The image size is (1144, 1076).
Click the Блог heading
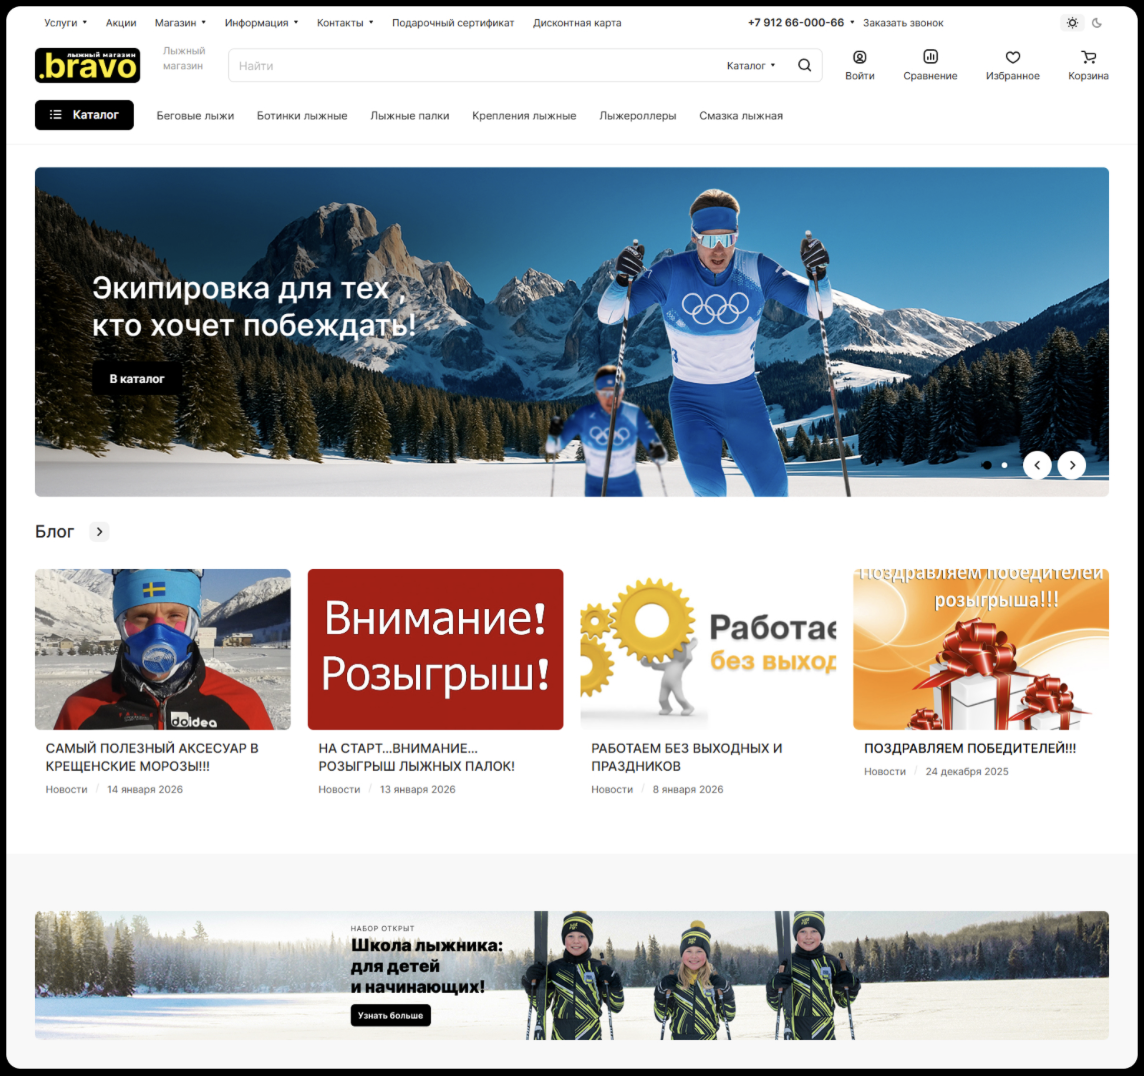[55, 532]
